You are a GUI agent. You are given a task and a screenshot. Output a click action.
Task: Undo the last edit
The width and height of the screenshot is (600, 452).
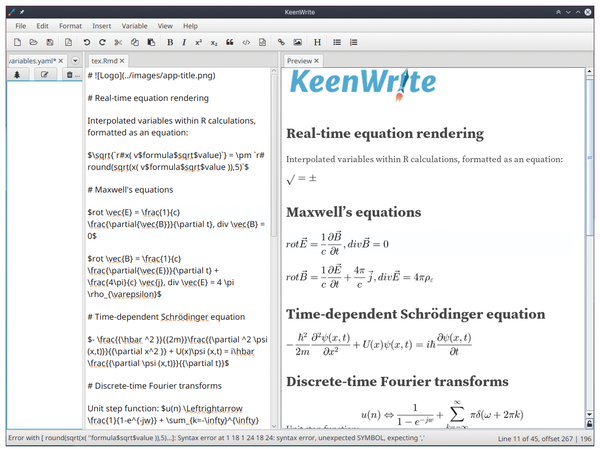tap(87, 42)
